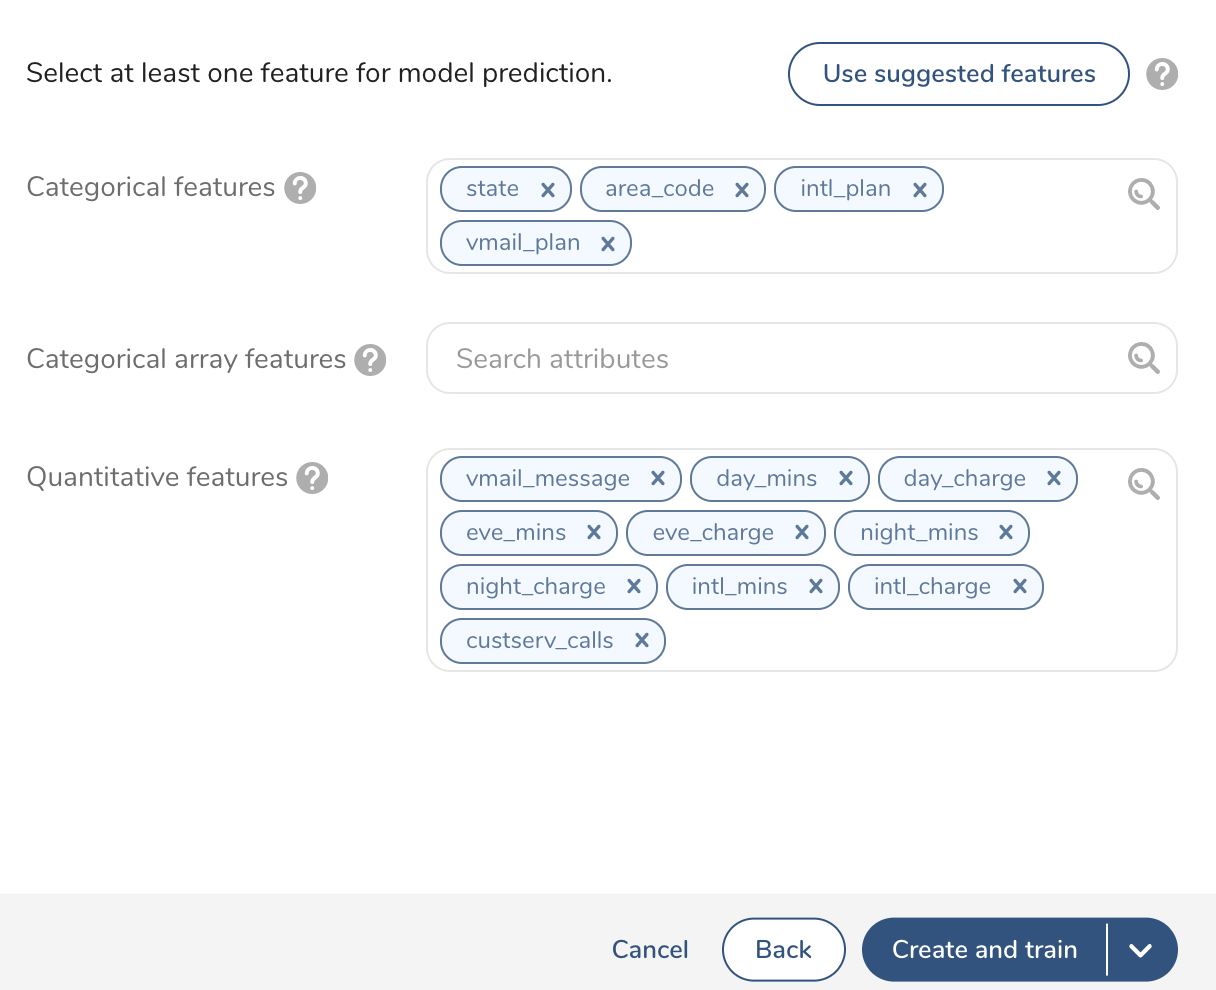Image resolution: width=1216 pixels, height=990 pixels.
Task: Delete the intl_plan tag
Action: point(919,190)
